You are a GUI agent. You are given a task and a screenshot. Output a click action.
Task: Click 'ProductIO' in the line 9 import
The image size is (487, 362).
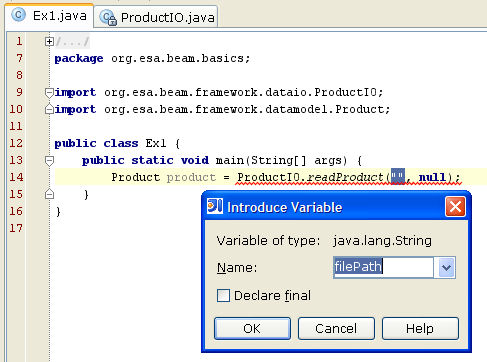(346, 92)
